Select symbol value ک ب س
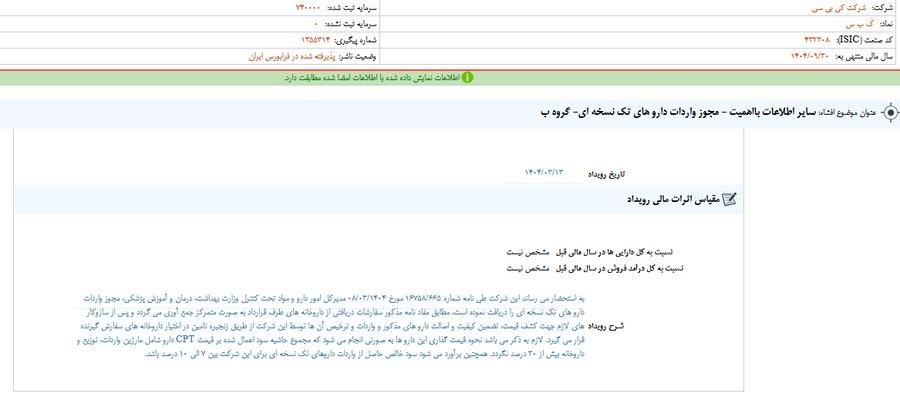Viewport: 900px width, 407px height. pyautogui.click(x=861, y=24)
